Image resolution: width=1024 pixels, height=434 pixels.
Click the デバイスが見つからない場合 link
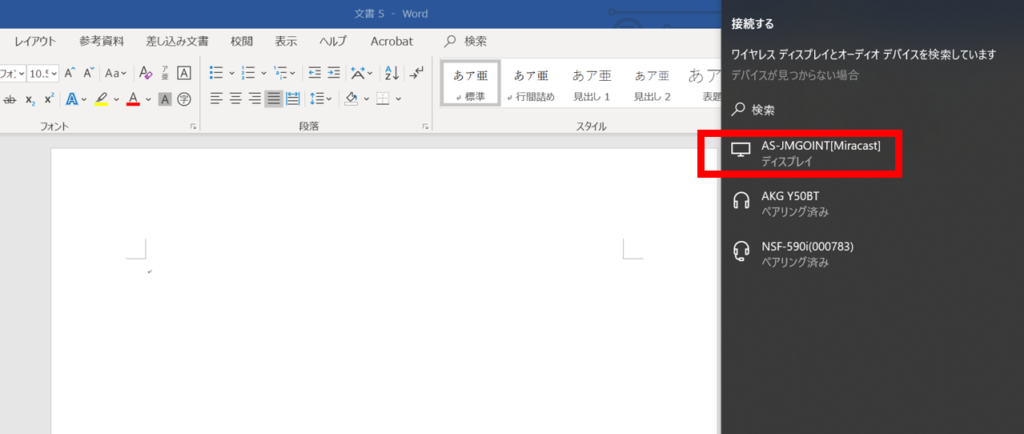pos(795,75)
